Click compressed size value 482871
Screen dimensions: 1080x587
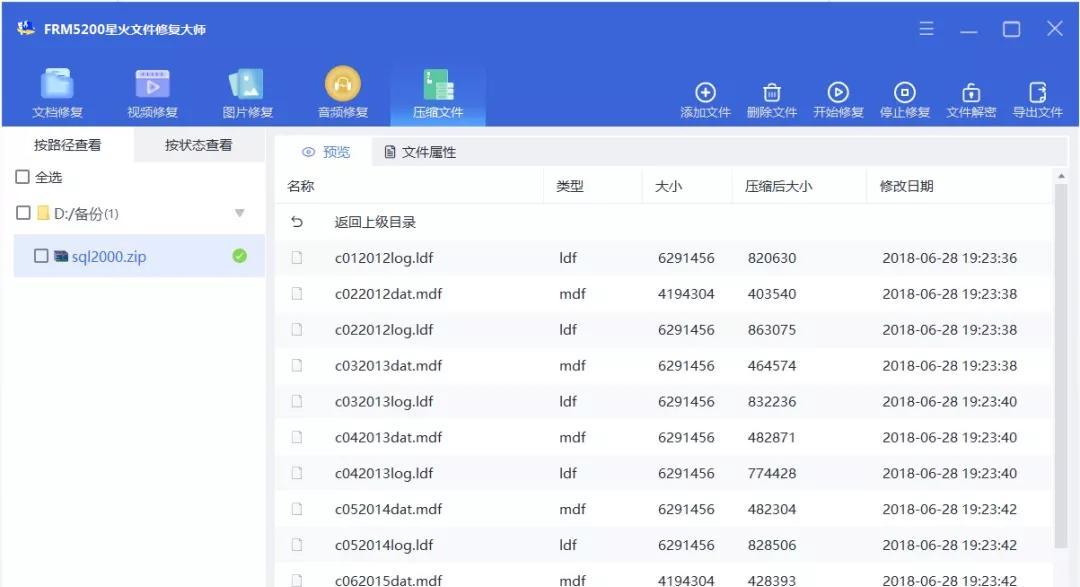(771, 437)
